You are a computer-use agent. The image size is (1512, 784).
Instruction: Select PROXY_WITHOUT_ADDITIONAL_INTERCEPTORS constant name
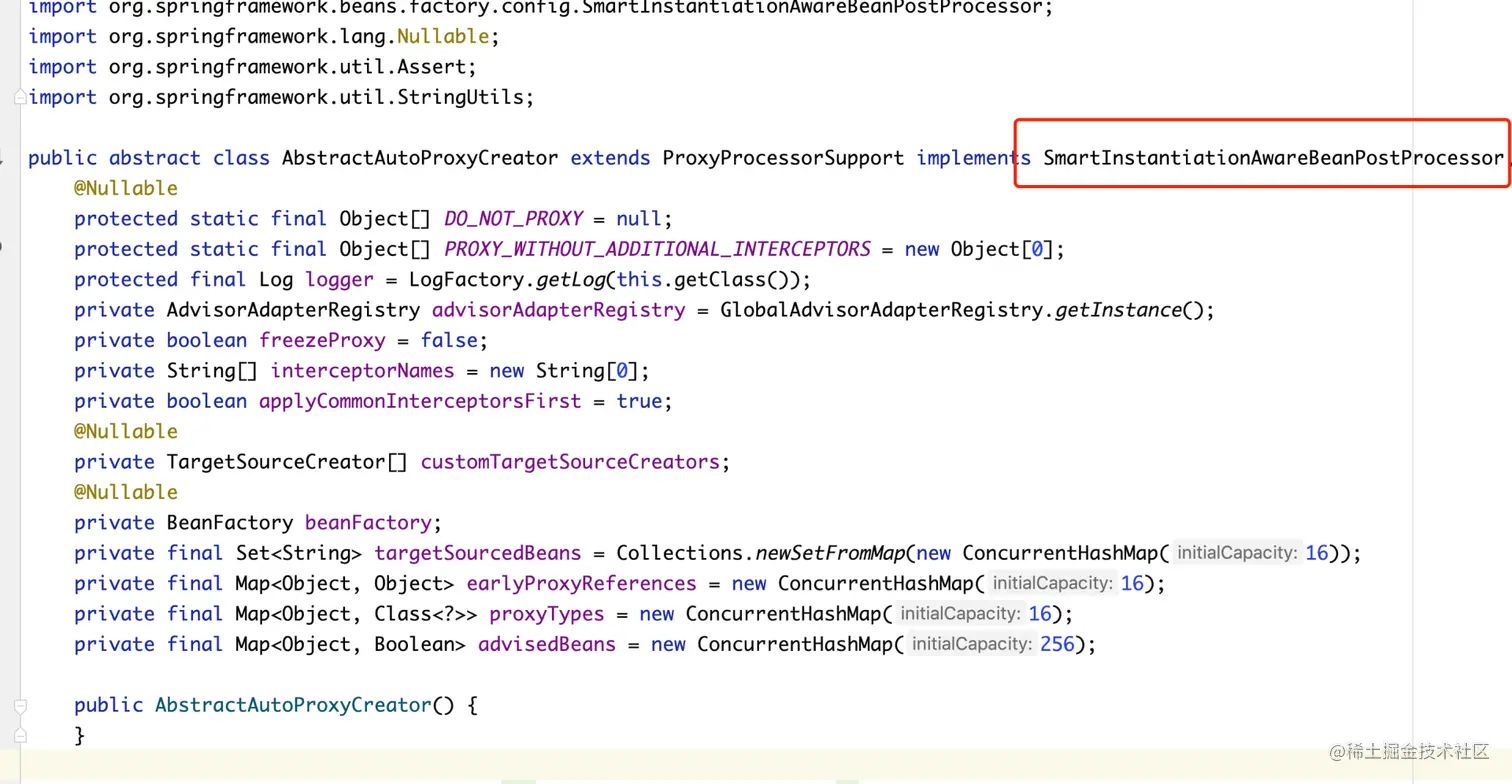657,249
